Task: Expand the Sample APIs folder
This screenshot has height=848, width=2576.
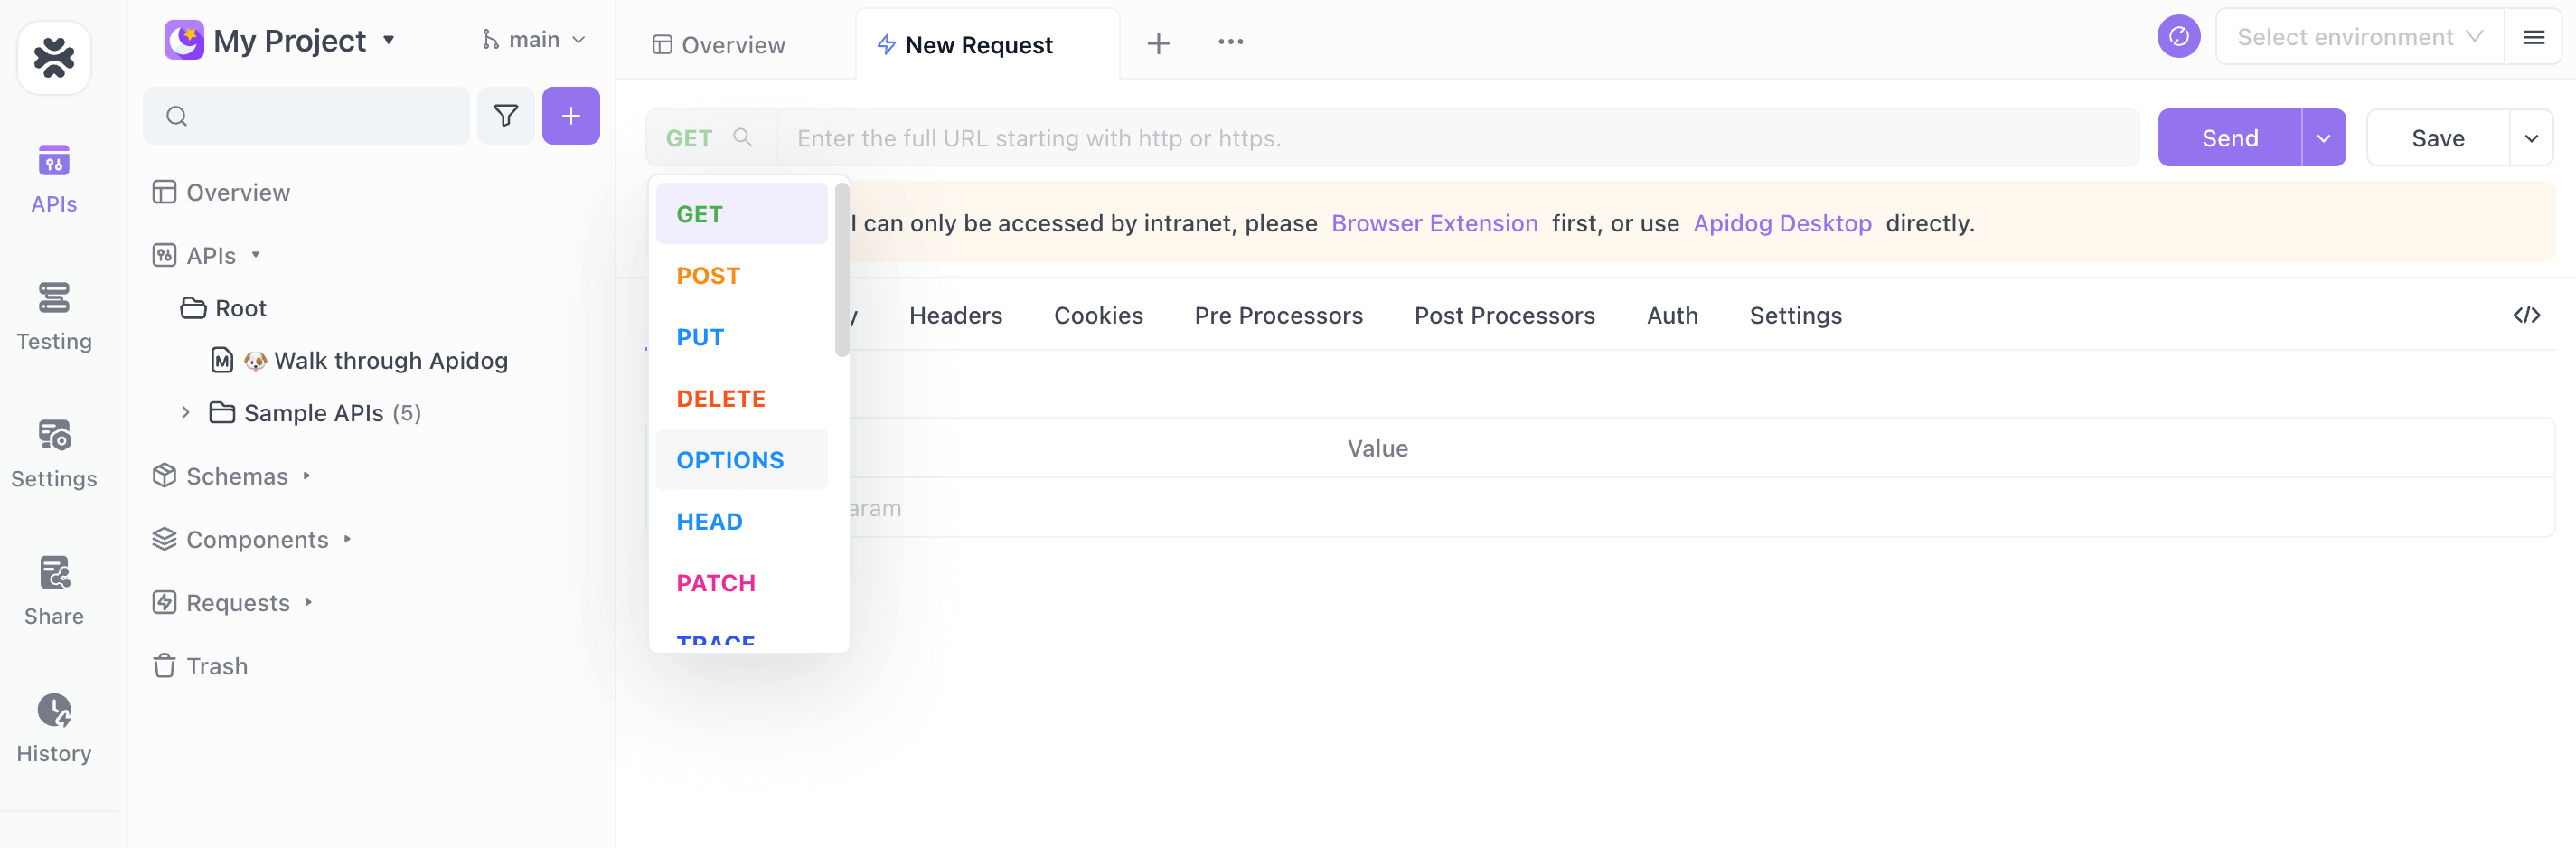Action: 185,412
